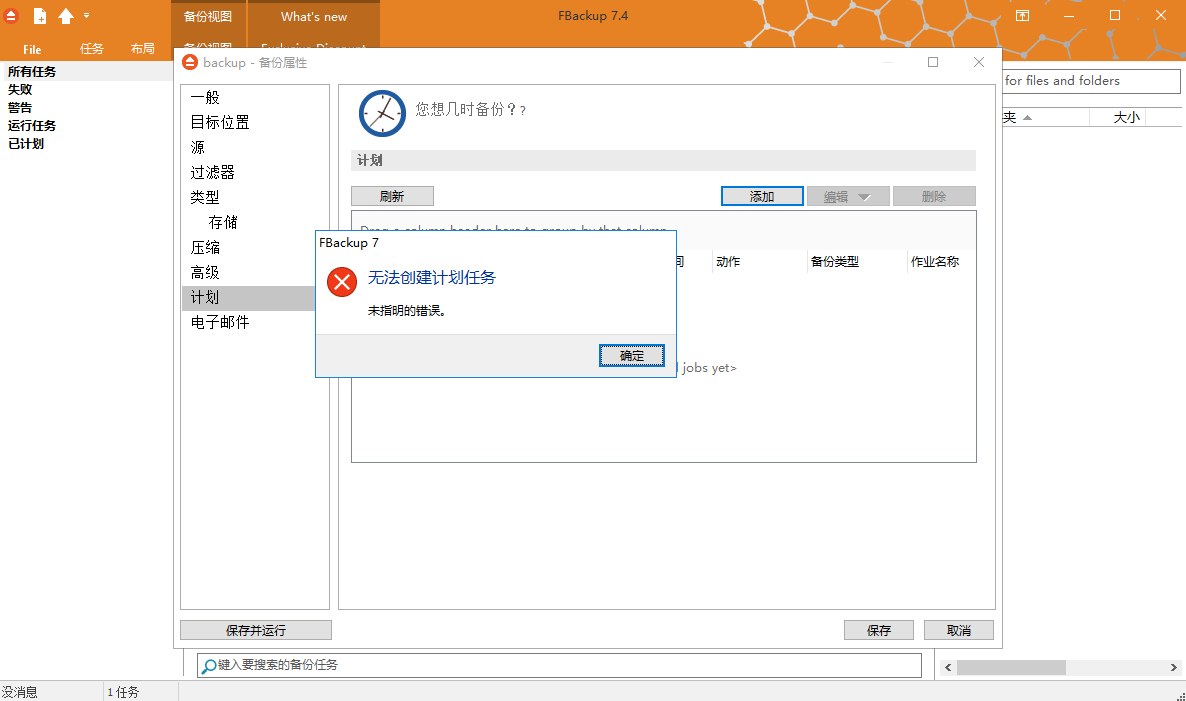Screen dimensions: 1186x701
Task: Select the 计划 page in backup properties
Action: (x=249, y=297)
